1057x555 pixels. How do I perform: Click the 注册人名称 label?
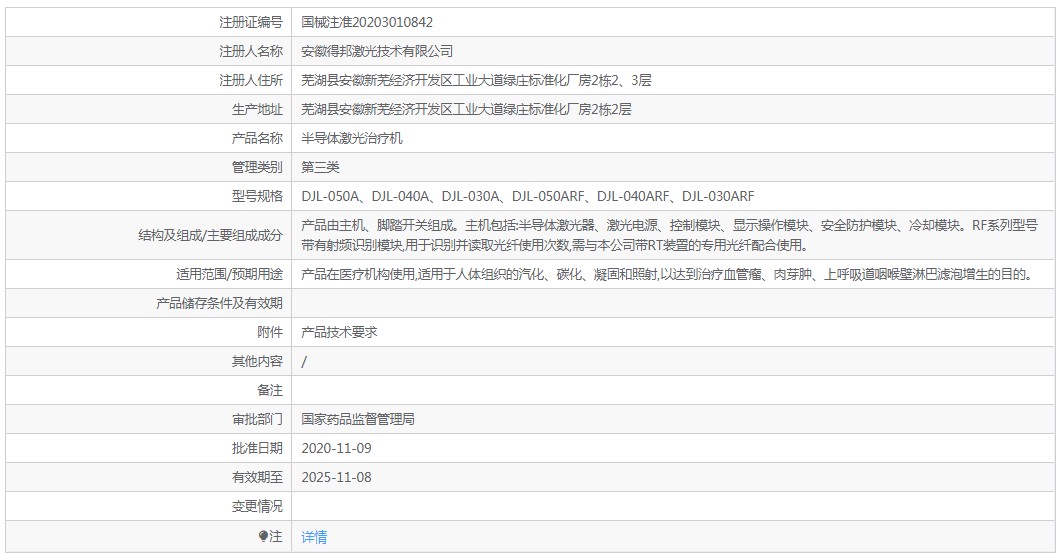[x=251, y=51]
